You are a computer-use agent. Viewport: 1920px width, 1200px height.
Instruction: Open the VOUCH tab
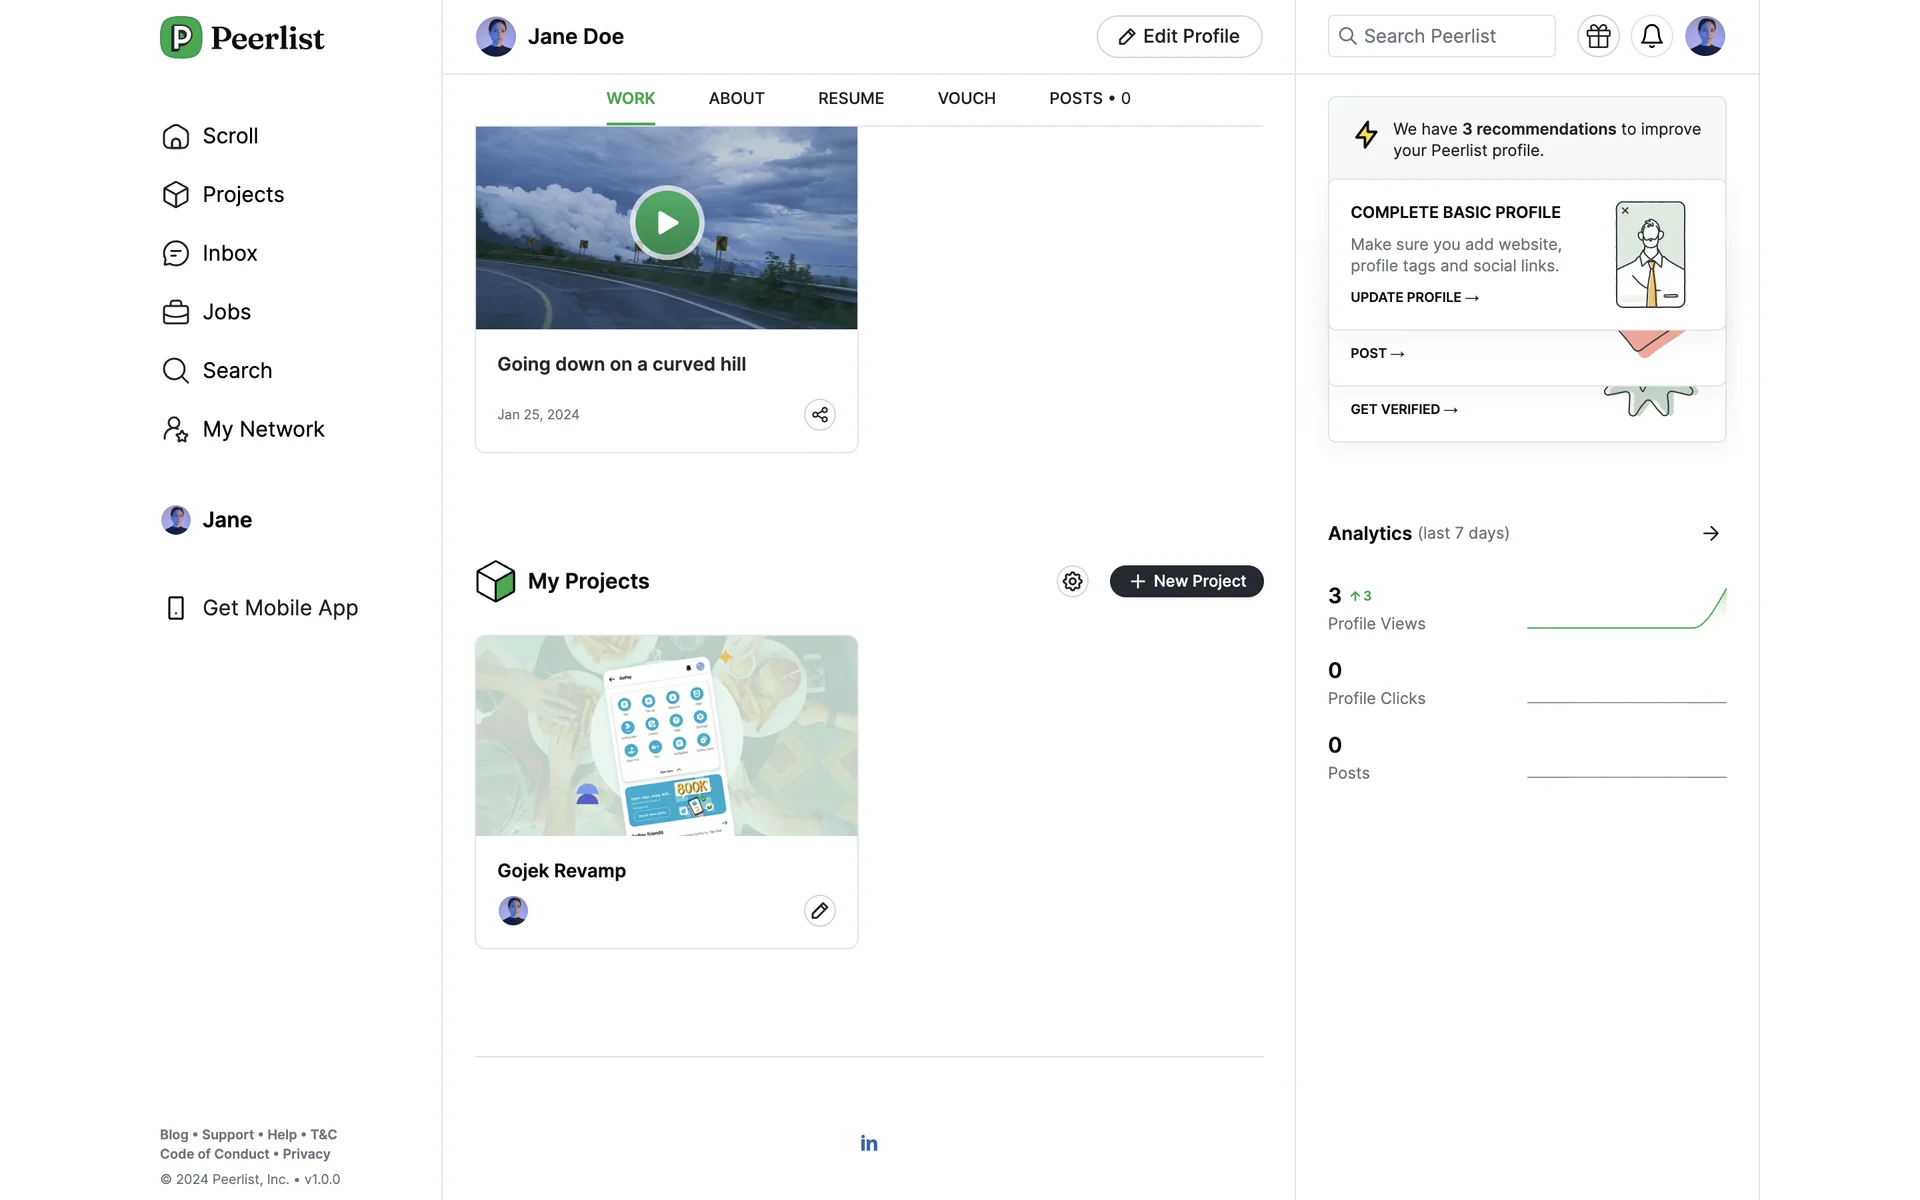coord(966,98)
